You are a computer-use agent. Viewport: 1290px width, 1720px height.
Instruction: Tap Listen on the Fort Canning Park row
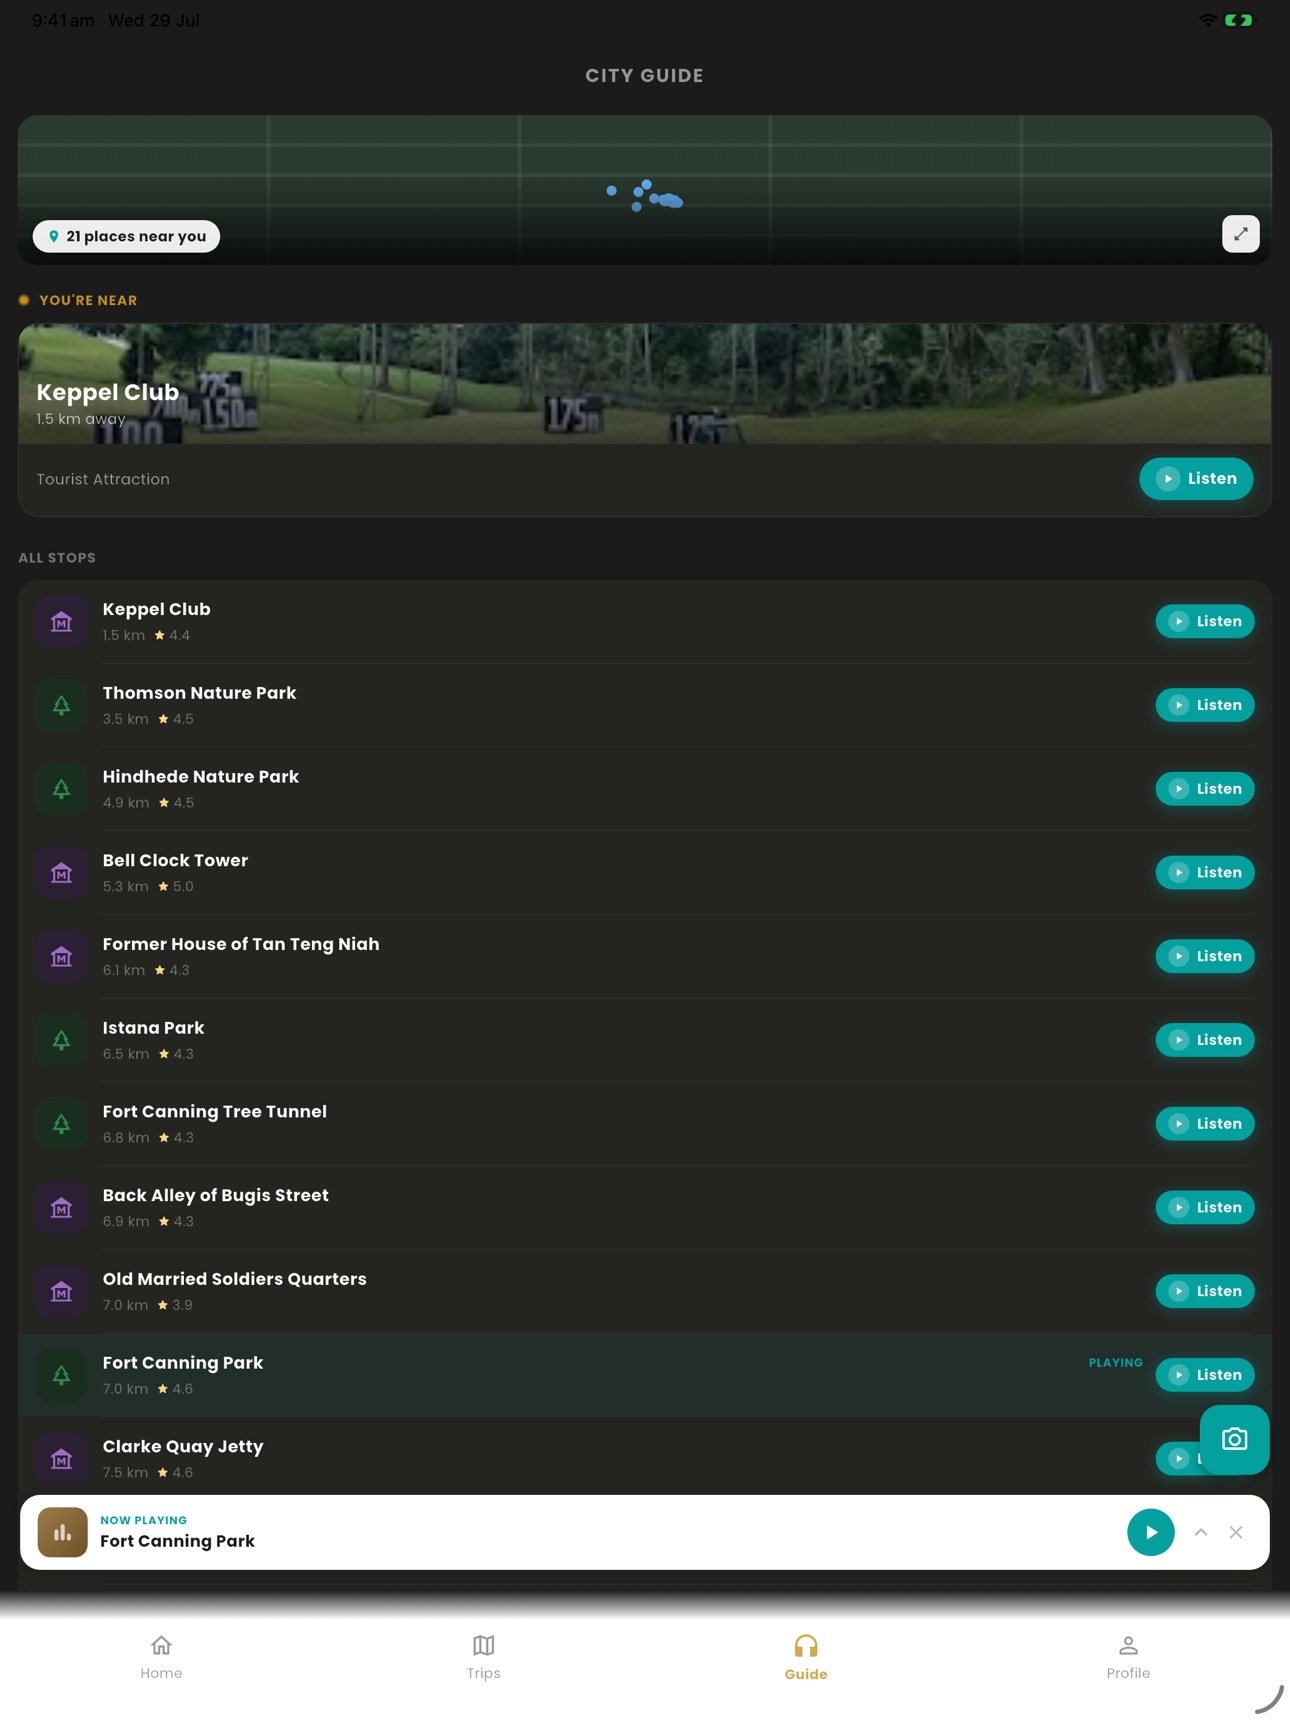click(1205, 1375)
